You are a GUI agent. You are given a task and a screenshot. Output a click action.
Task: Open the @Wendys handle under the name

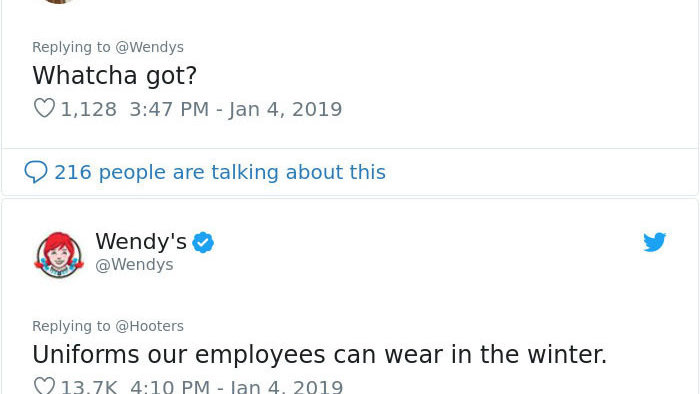click(x=134, y=265)
